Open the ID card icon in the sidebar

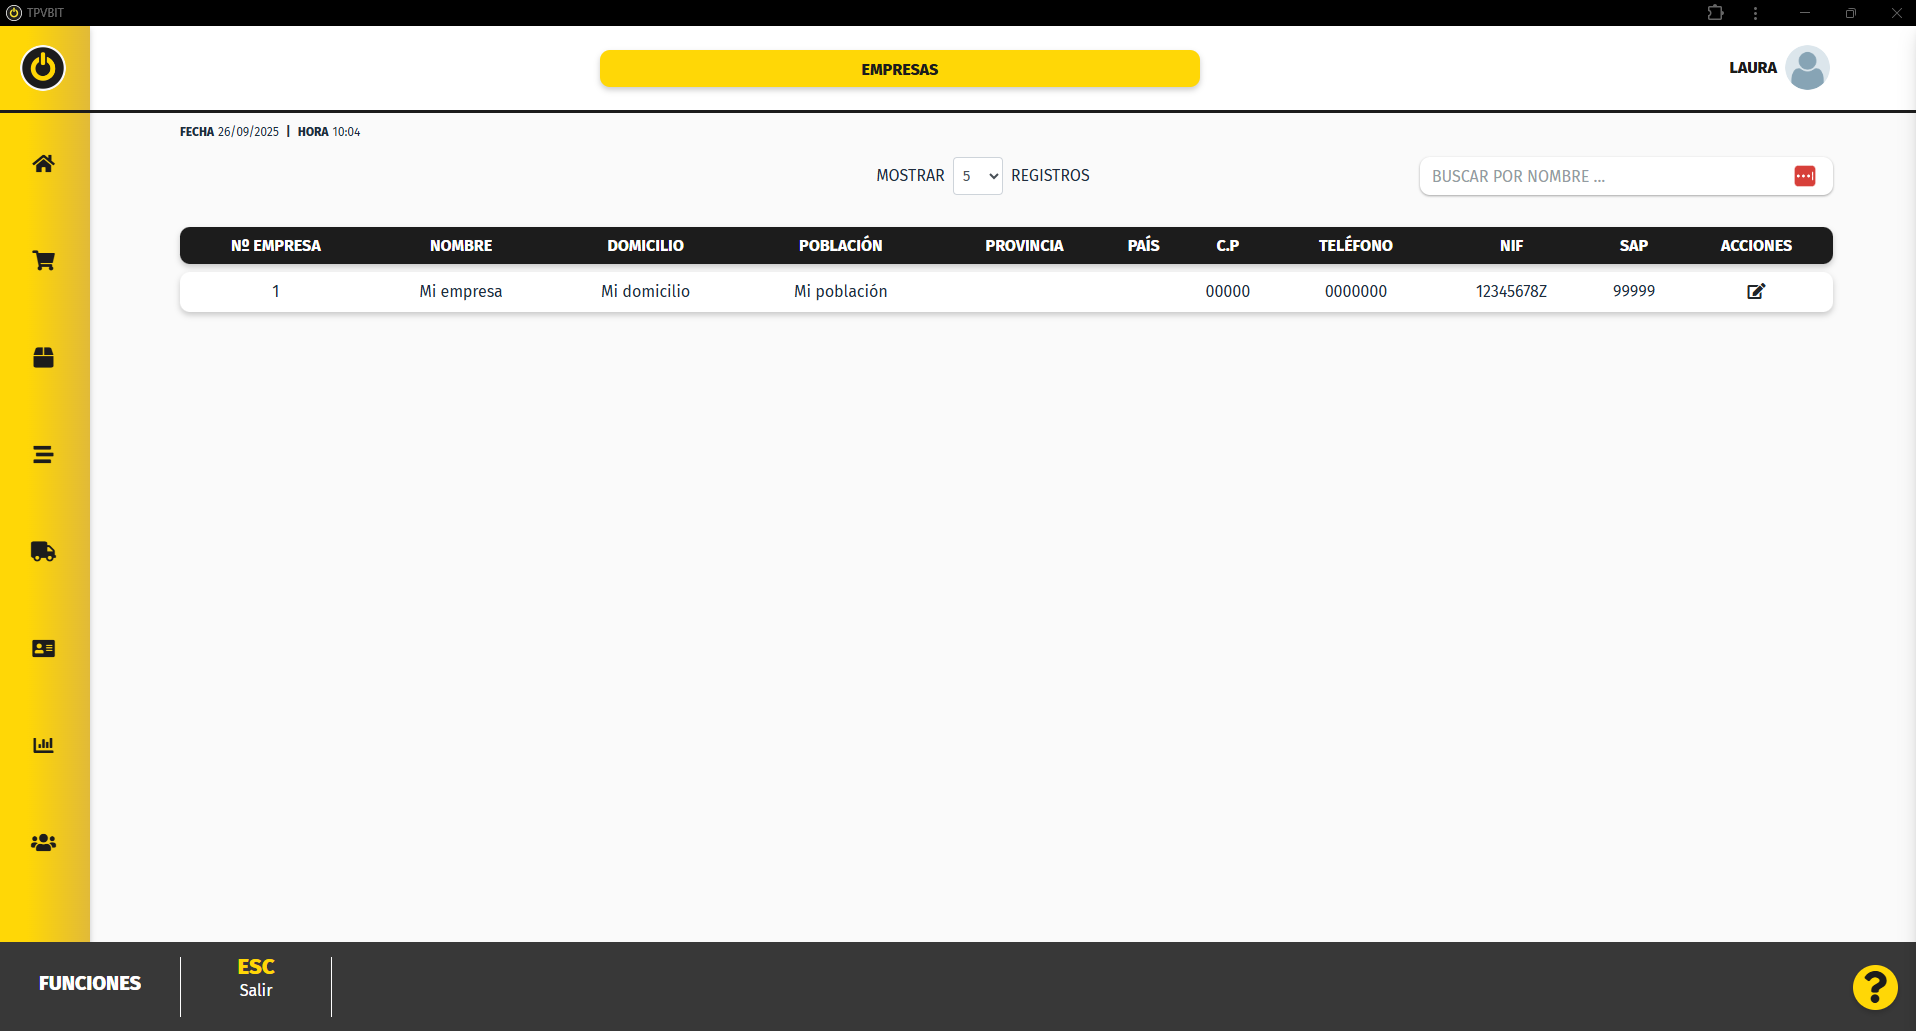coord(43,649)
